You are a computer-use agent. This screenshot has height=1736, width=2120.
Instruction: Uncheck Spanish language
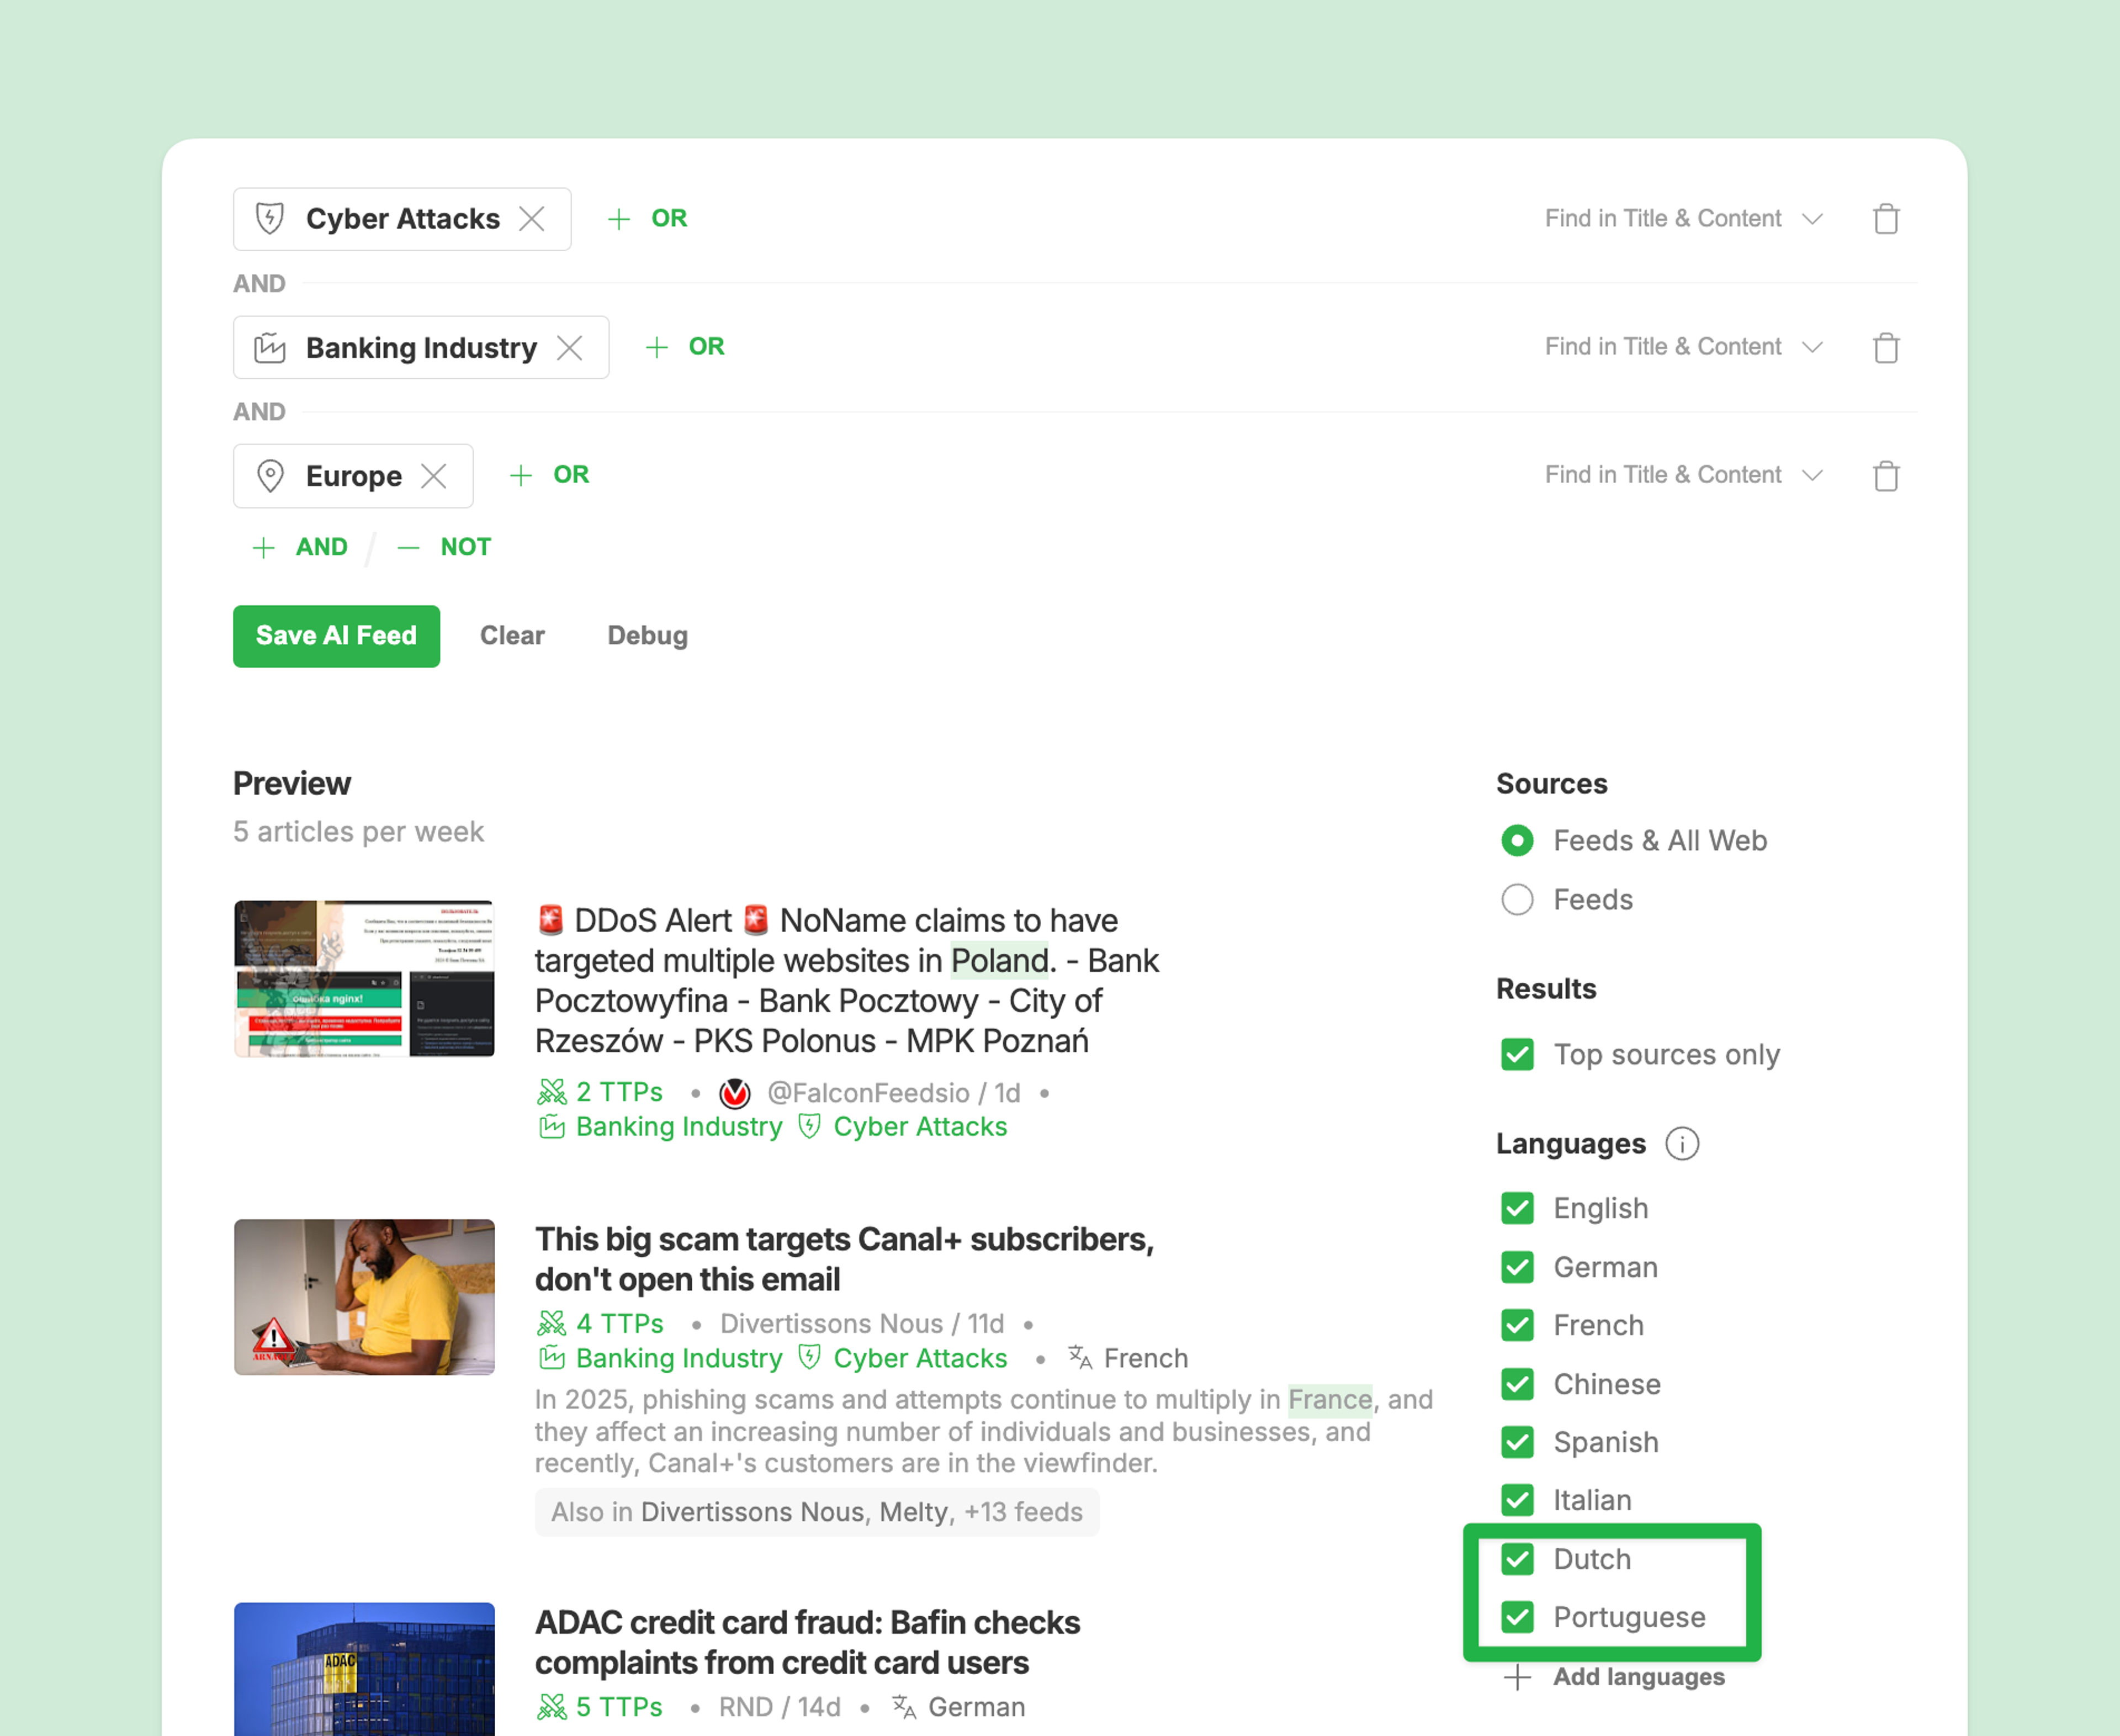coord(1517,1443)
